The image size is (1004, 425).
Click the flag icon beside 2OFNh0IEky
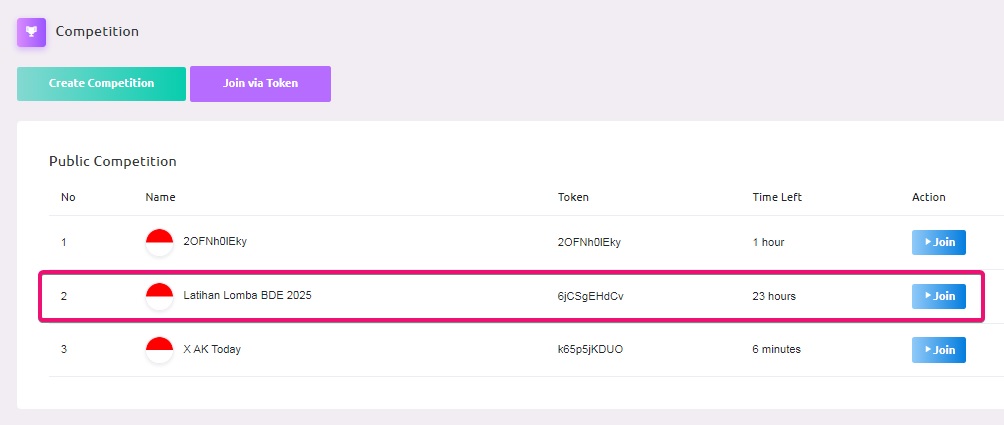pyautogui.click(x=159, y=243)
